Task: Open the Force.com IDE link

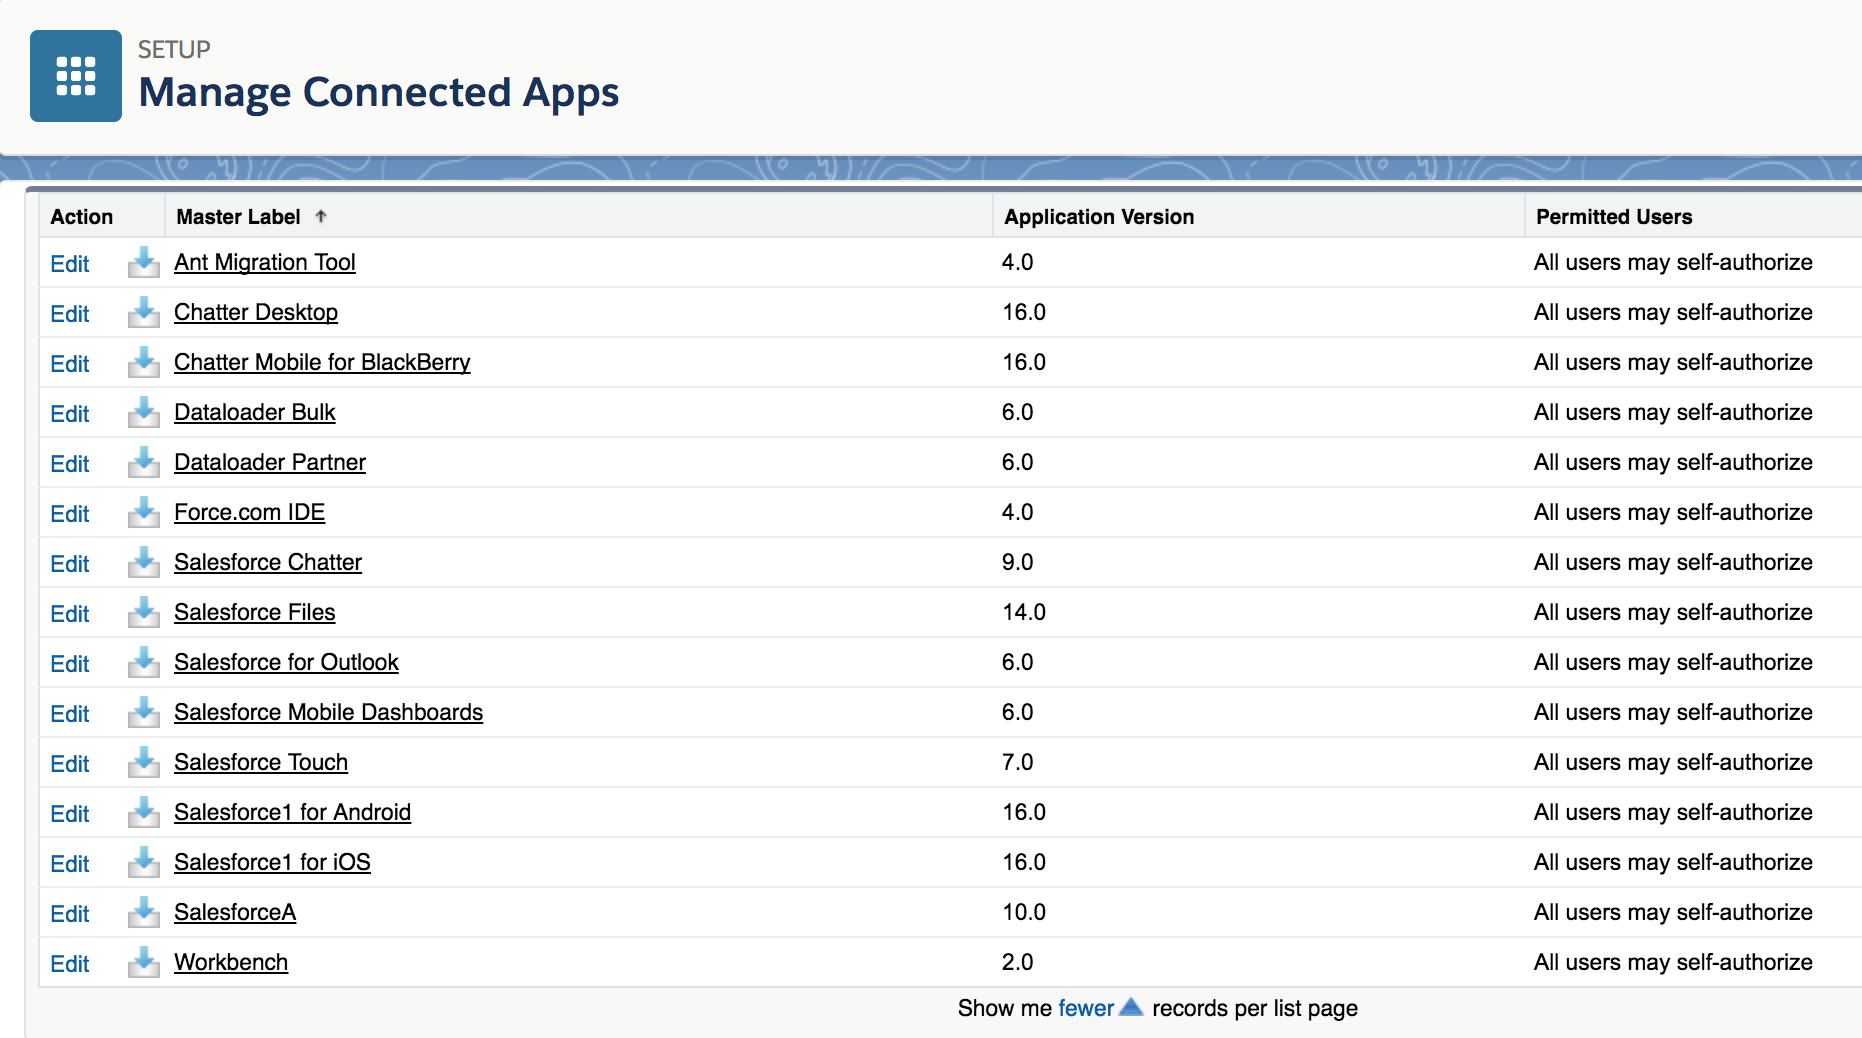Action: pos(250,512)
